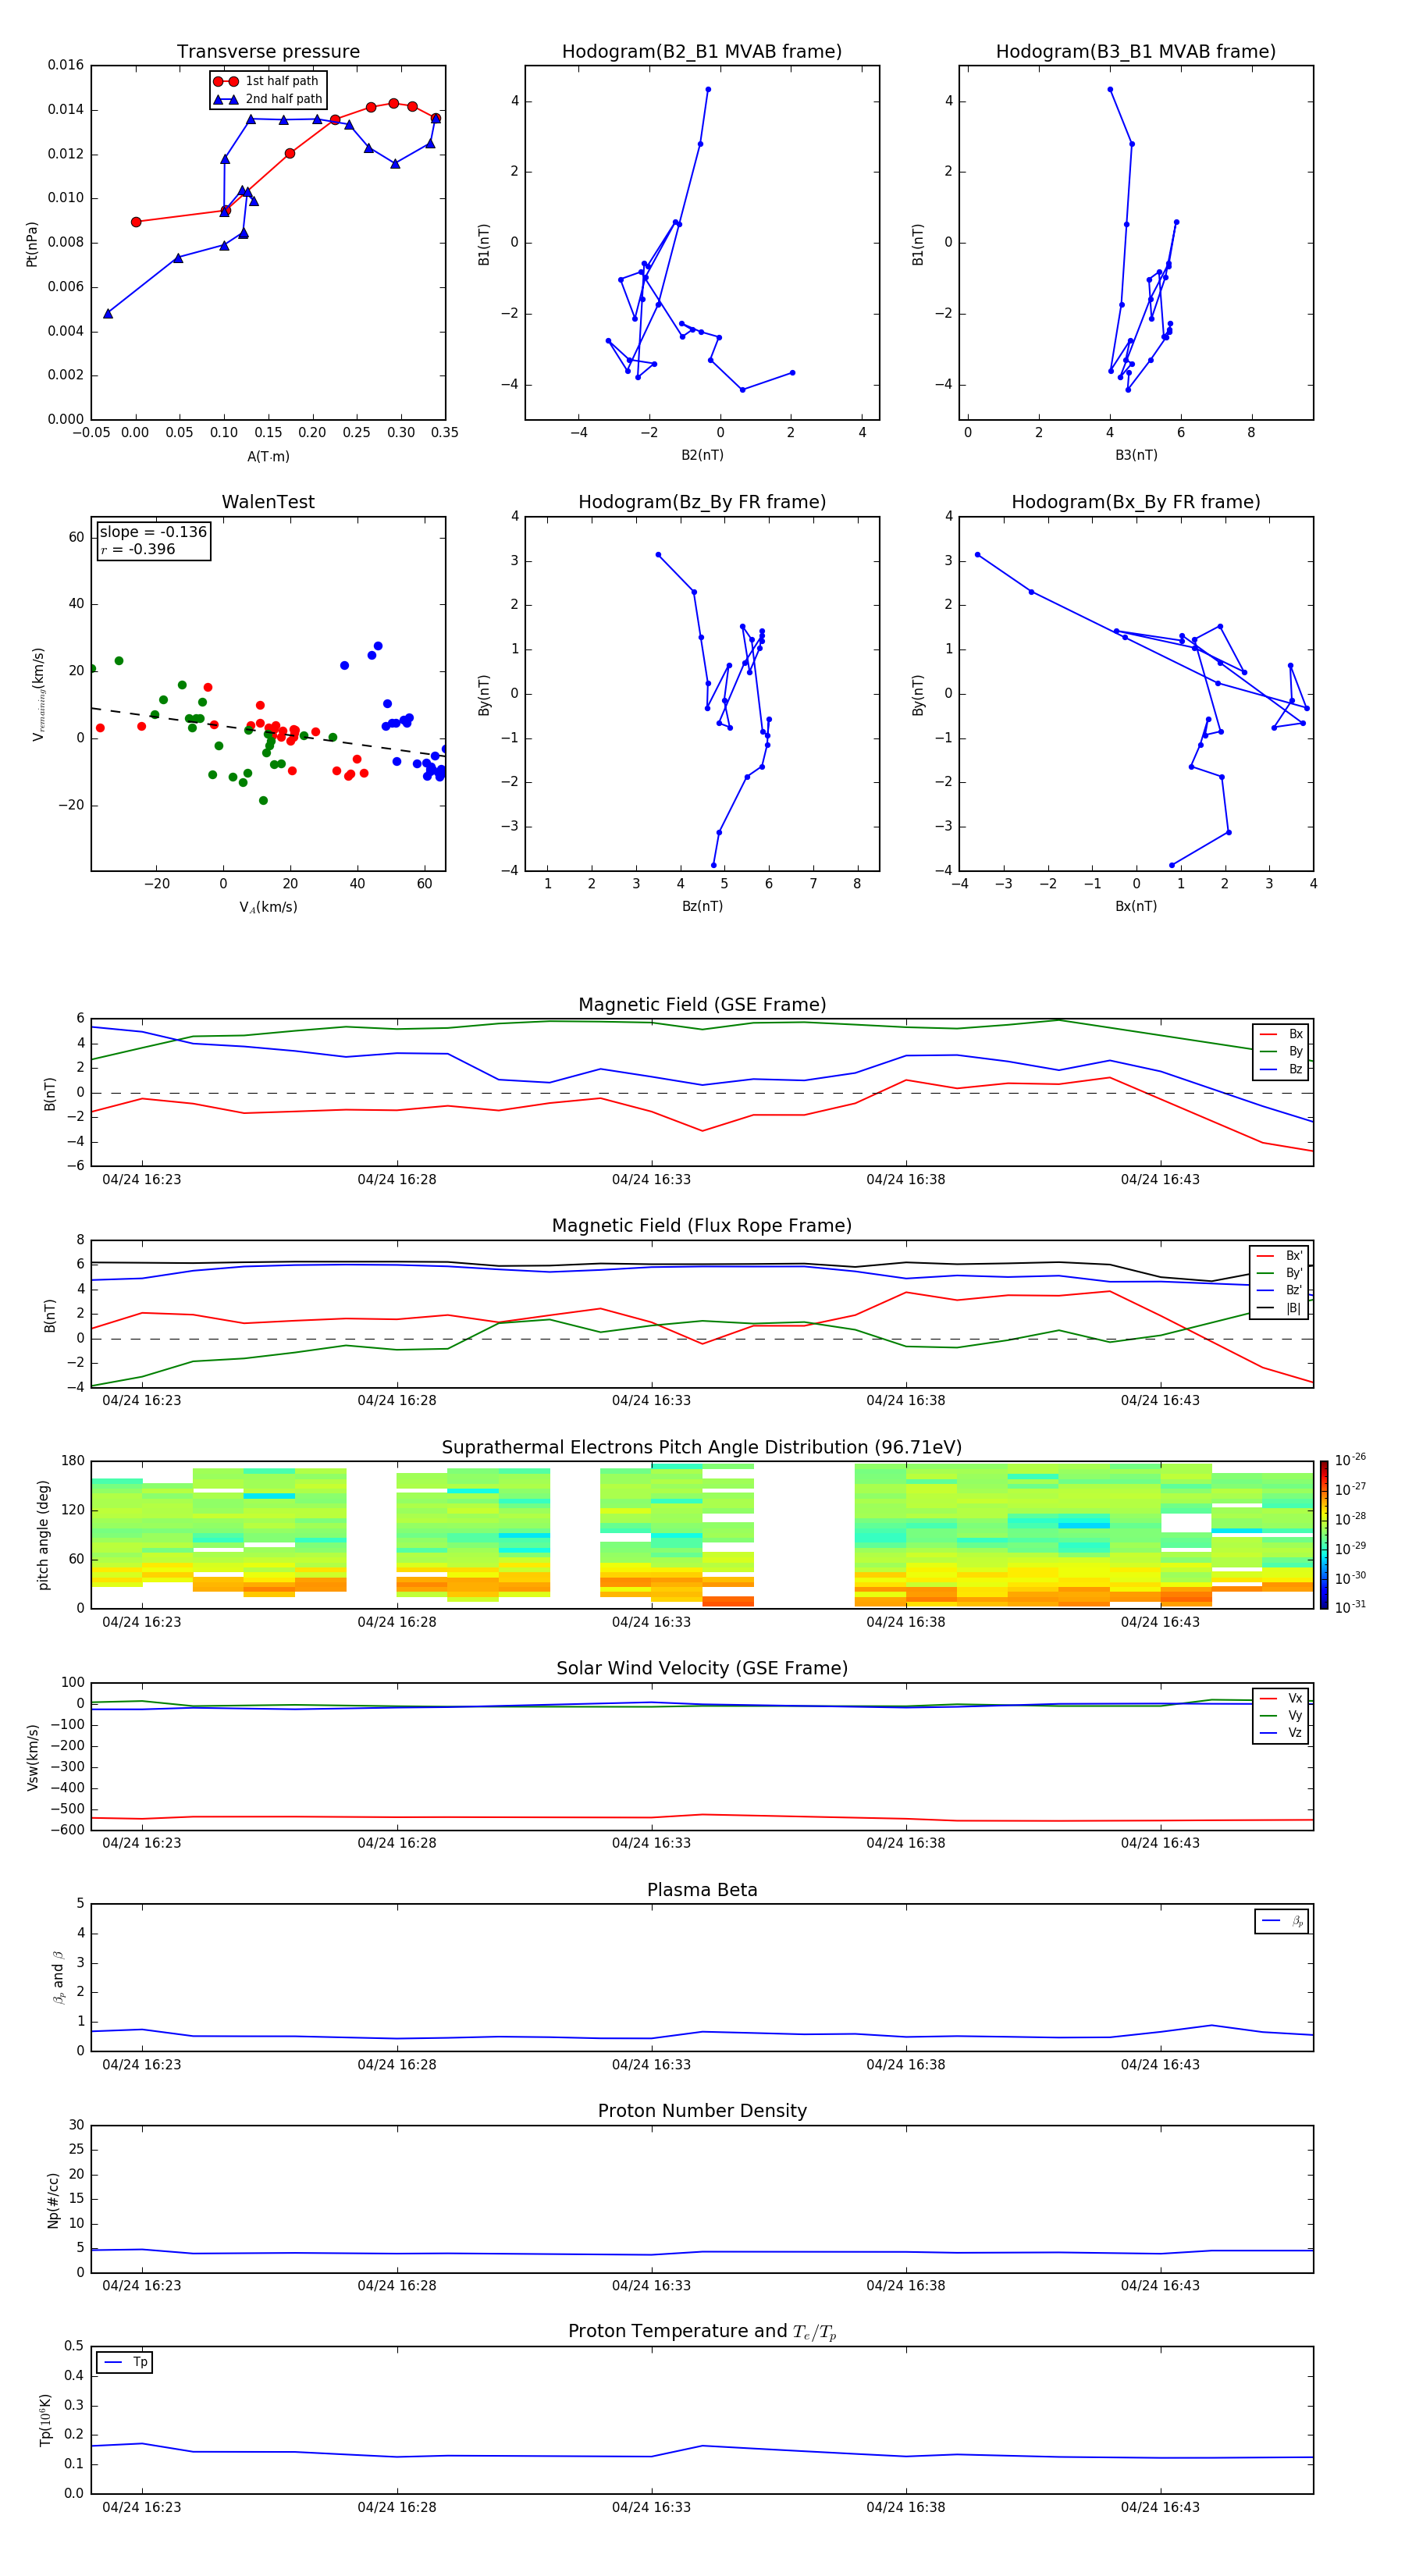Click the 'B2(nT)' axis label

pyautogui.click(x=702, y=455)
